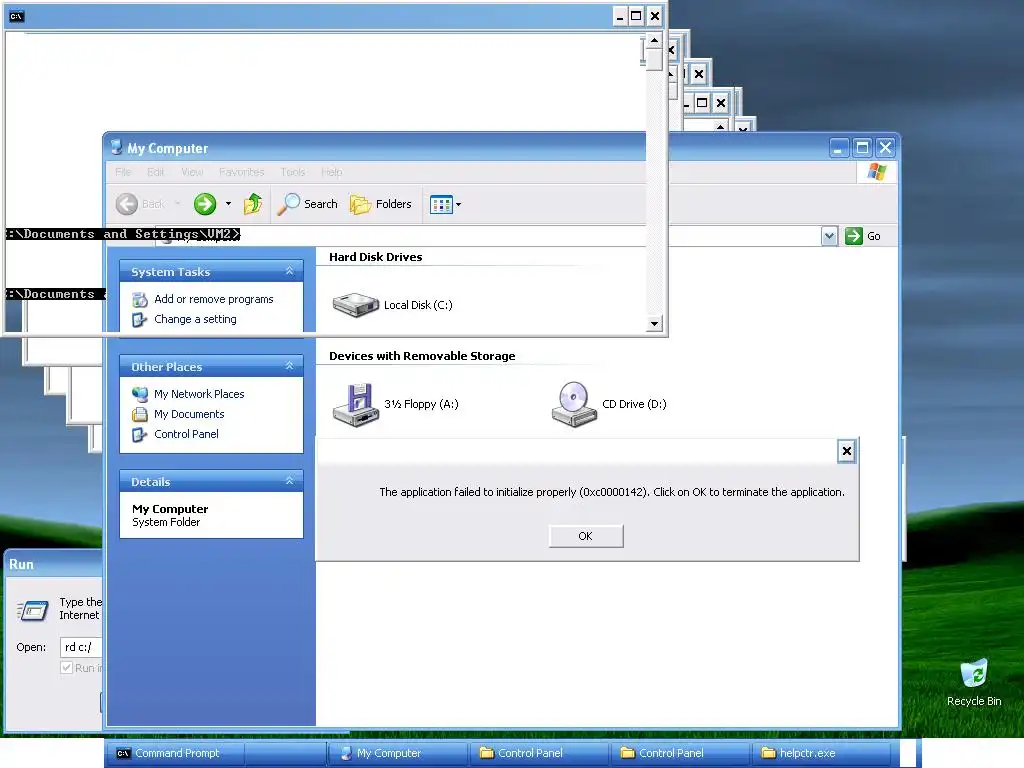Click the Up folder icon in toolbar
This screenshot has width=1024, height=768.
point(253,204)
